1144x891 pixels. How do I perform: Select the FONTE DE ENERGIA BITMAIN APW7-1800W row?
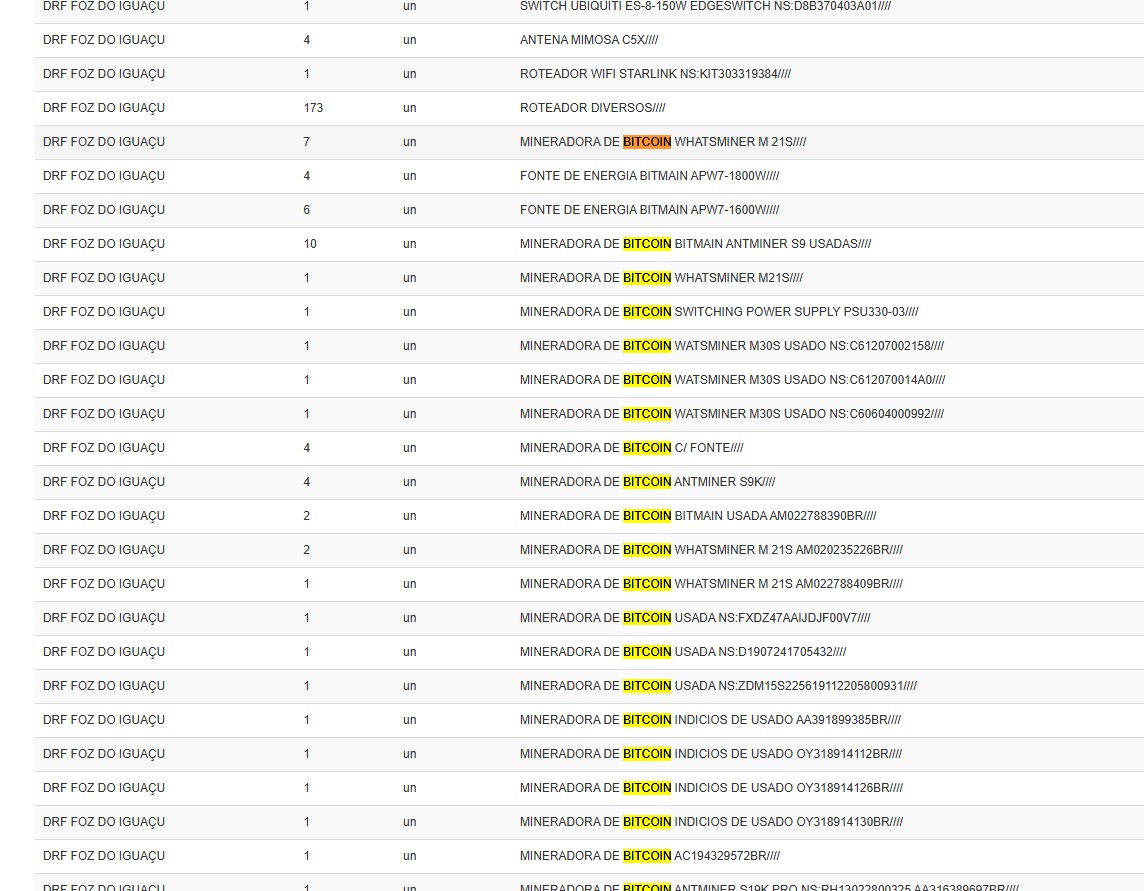(648, 176)
